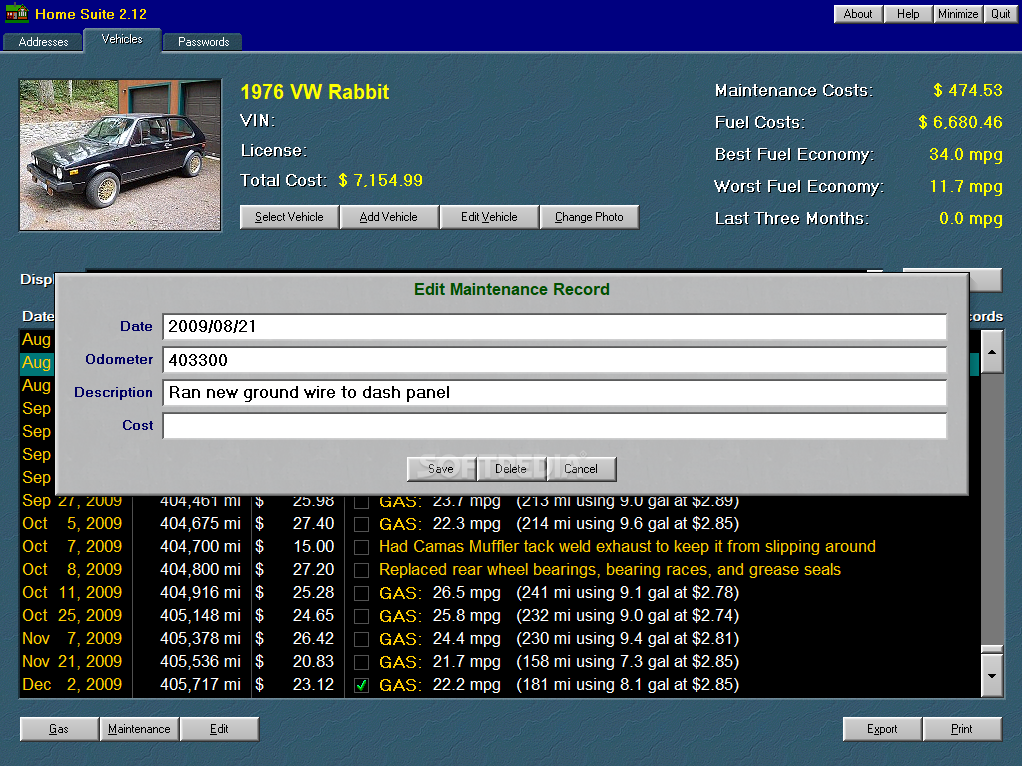
Task: Click the empty Cost field
Action: click(554, 426)
